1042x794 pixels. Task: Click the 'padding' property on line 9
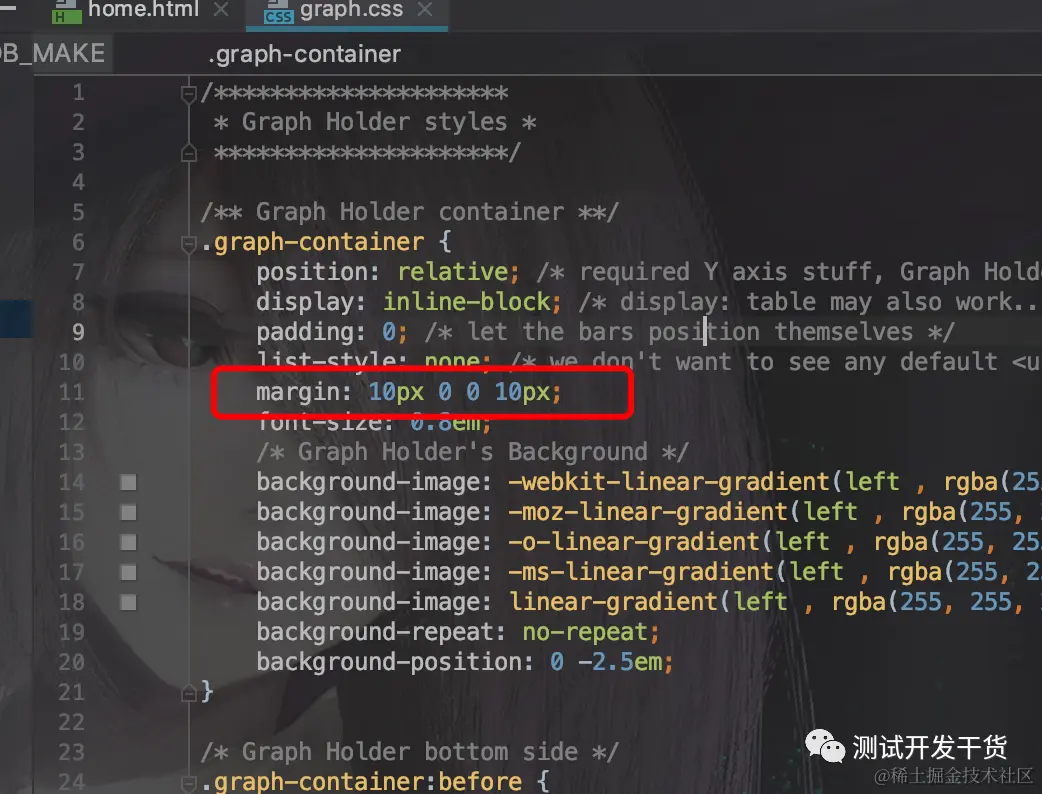(x=304, y=332)
